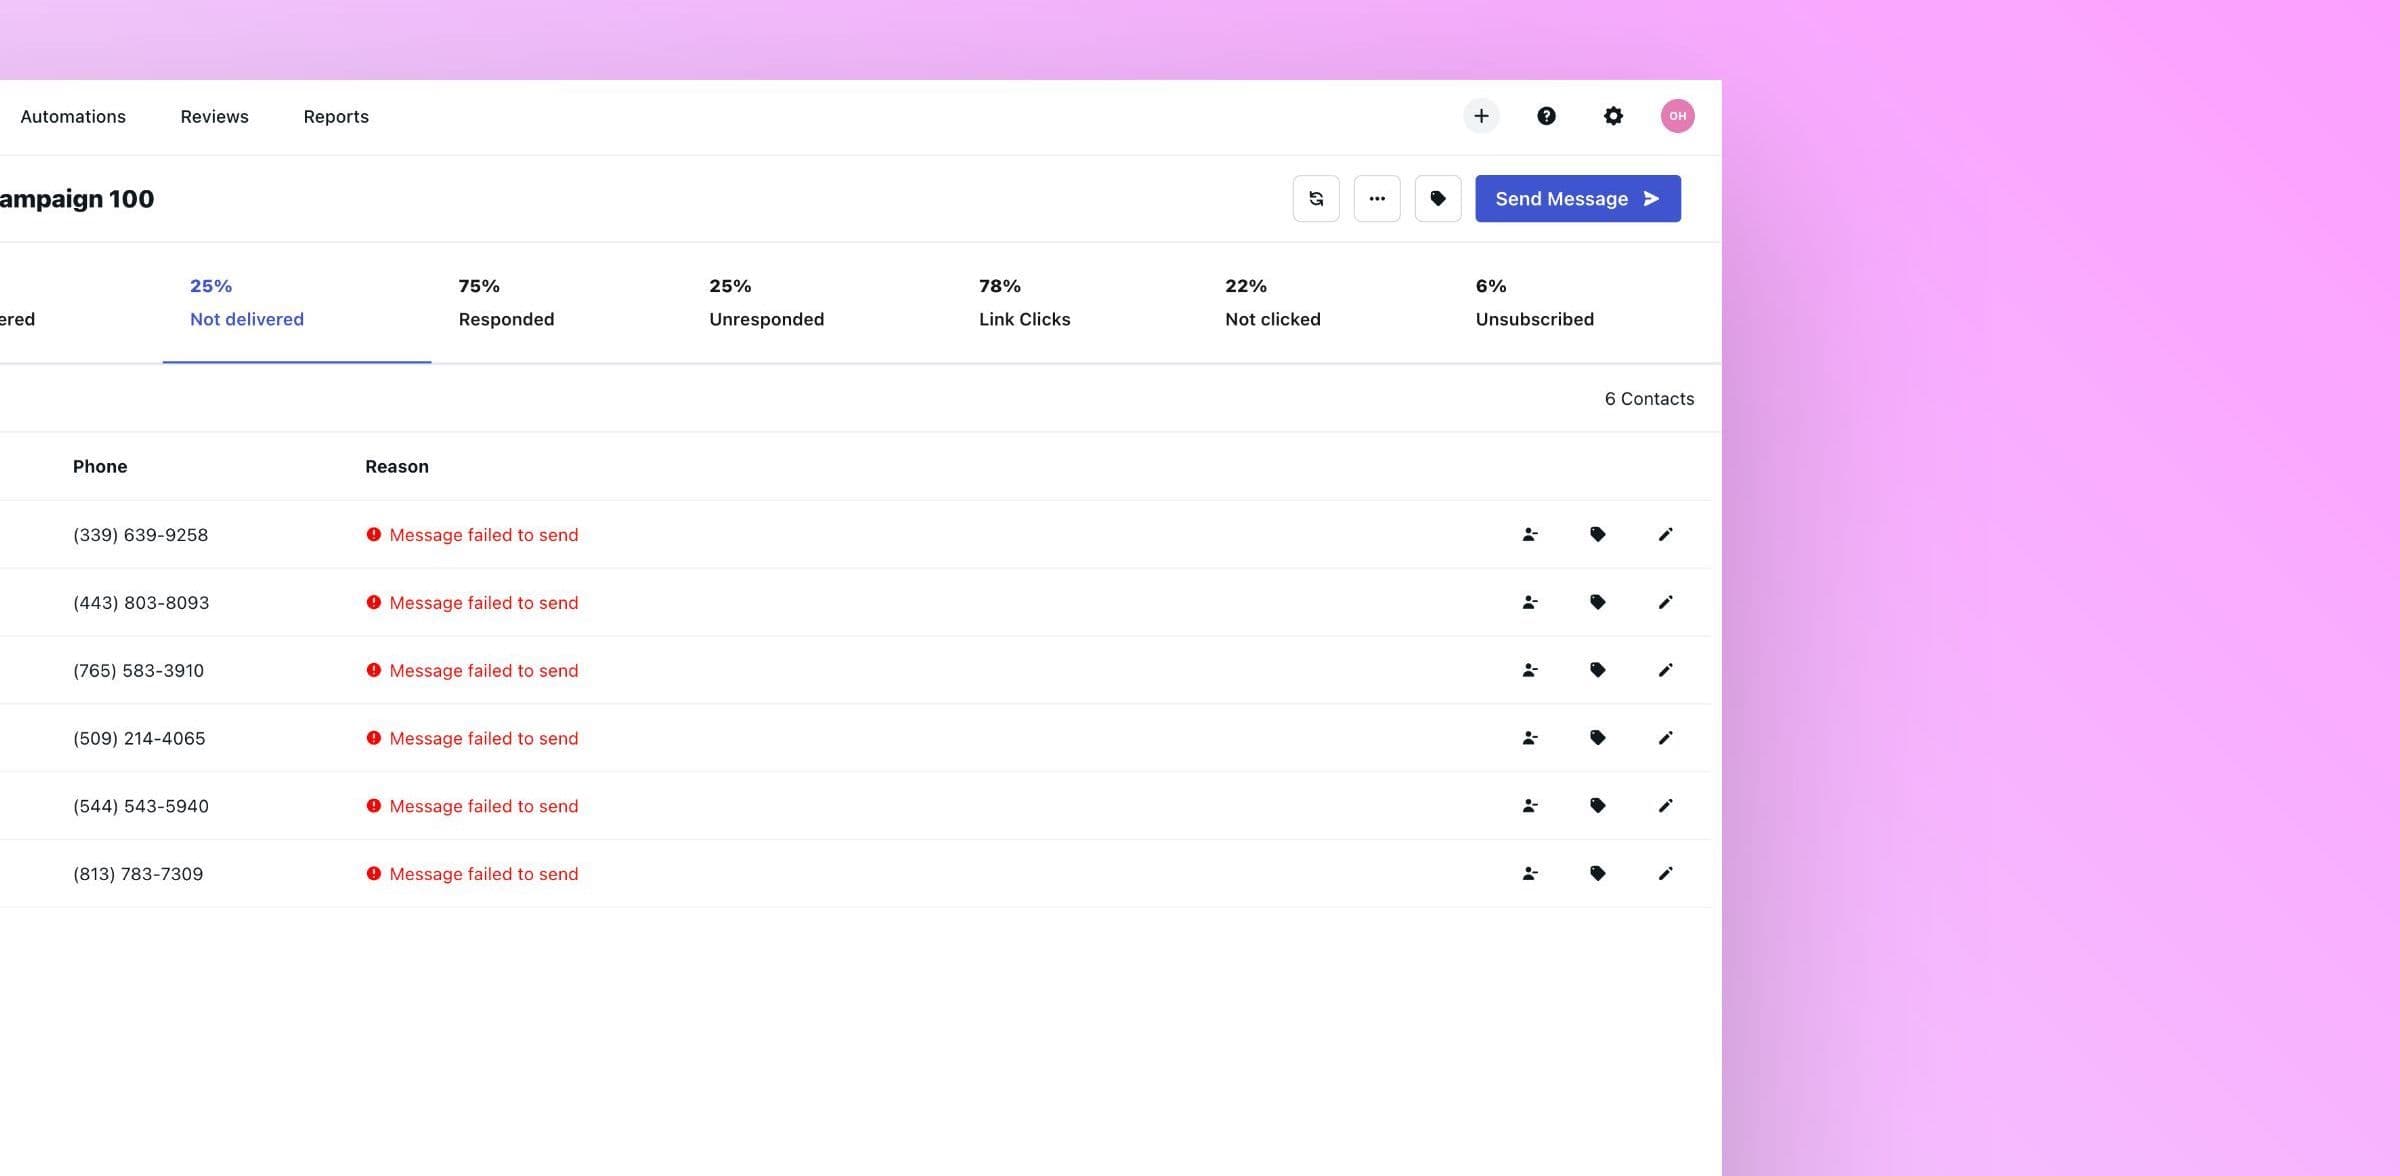Click the edit pencil for (813) 783-7309

[1665, 873]
